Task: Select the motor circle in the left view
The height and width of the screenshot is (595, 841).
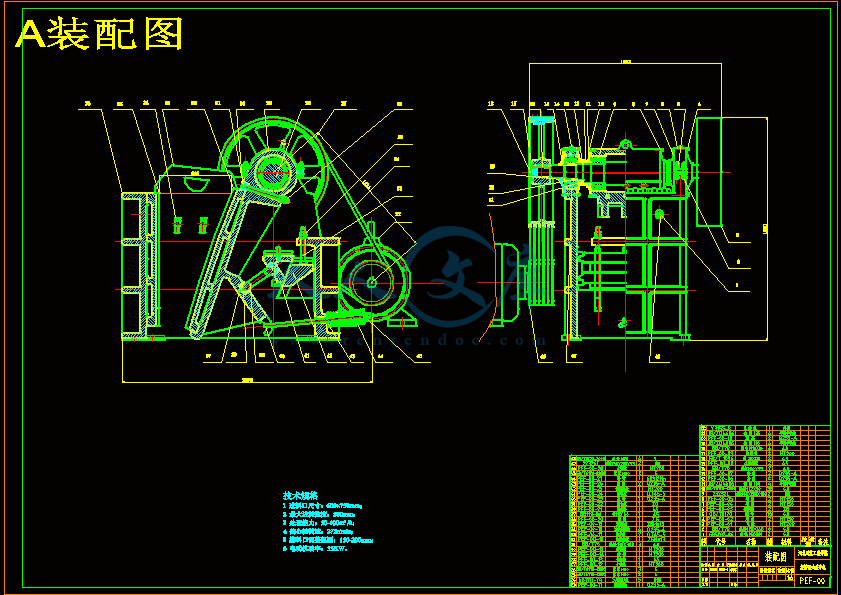Action: click(373, 282)
